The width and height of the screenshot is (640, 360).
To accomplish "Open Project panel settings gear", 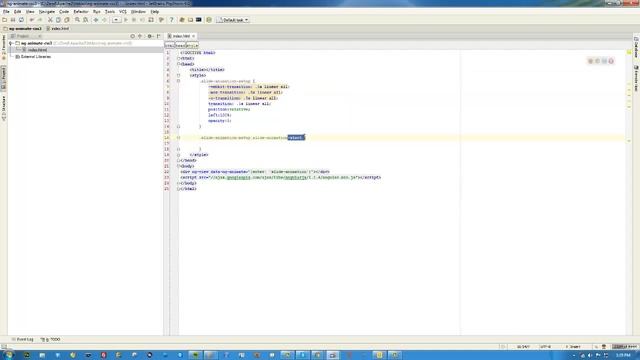I will 150,36.
